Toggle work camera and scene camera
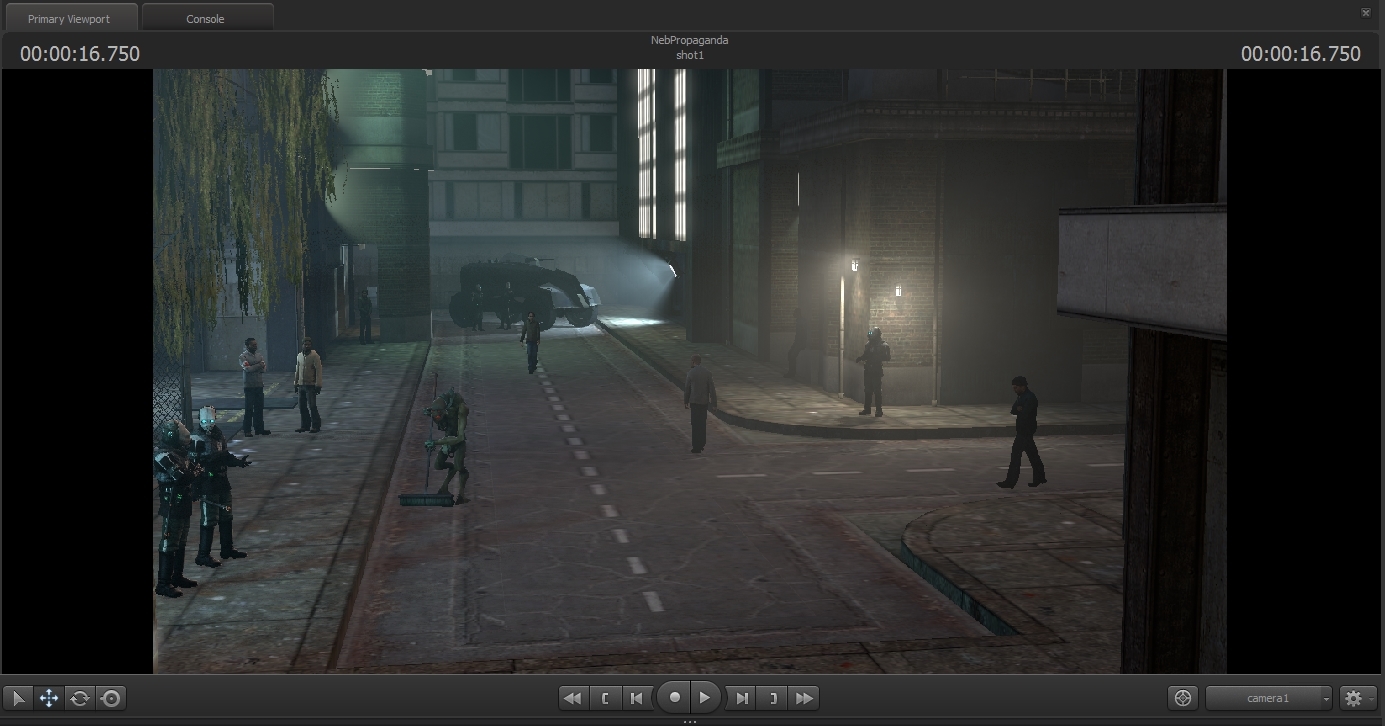Image resolution: width=1385 pixels, height=726 pixels. [x=1183, y=698]
